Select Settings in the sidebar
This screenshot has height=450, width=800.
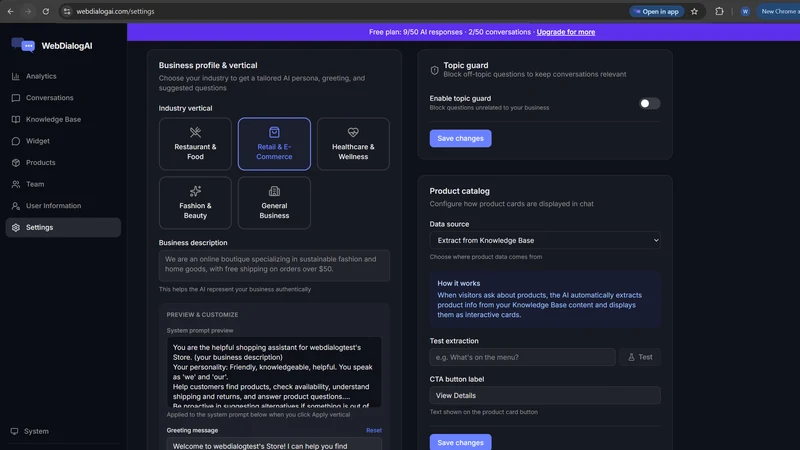coord(63,228)
